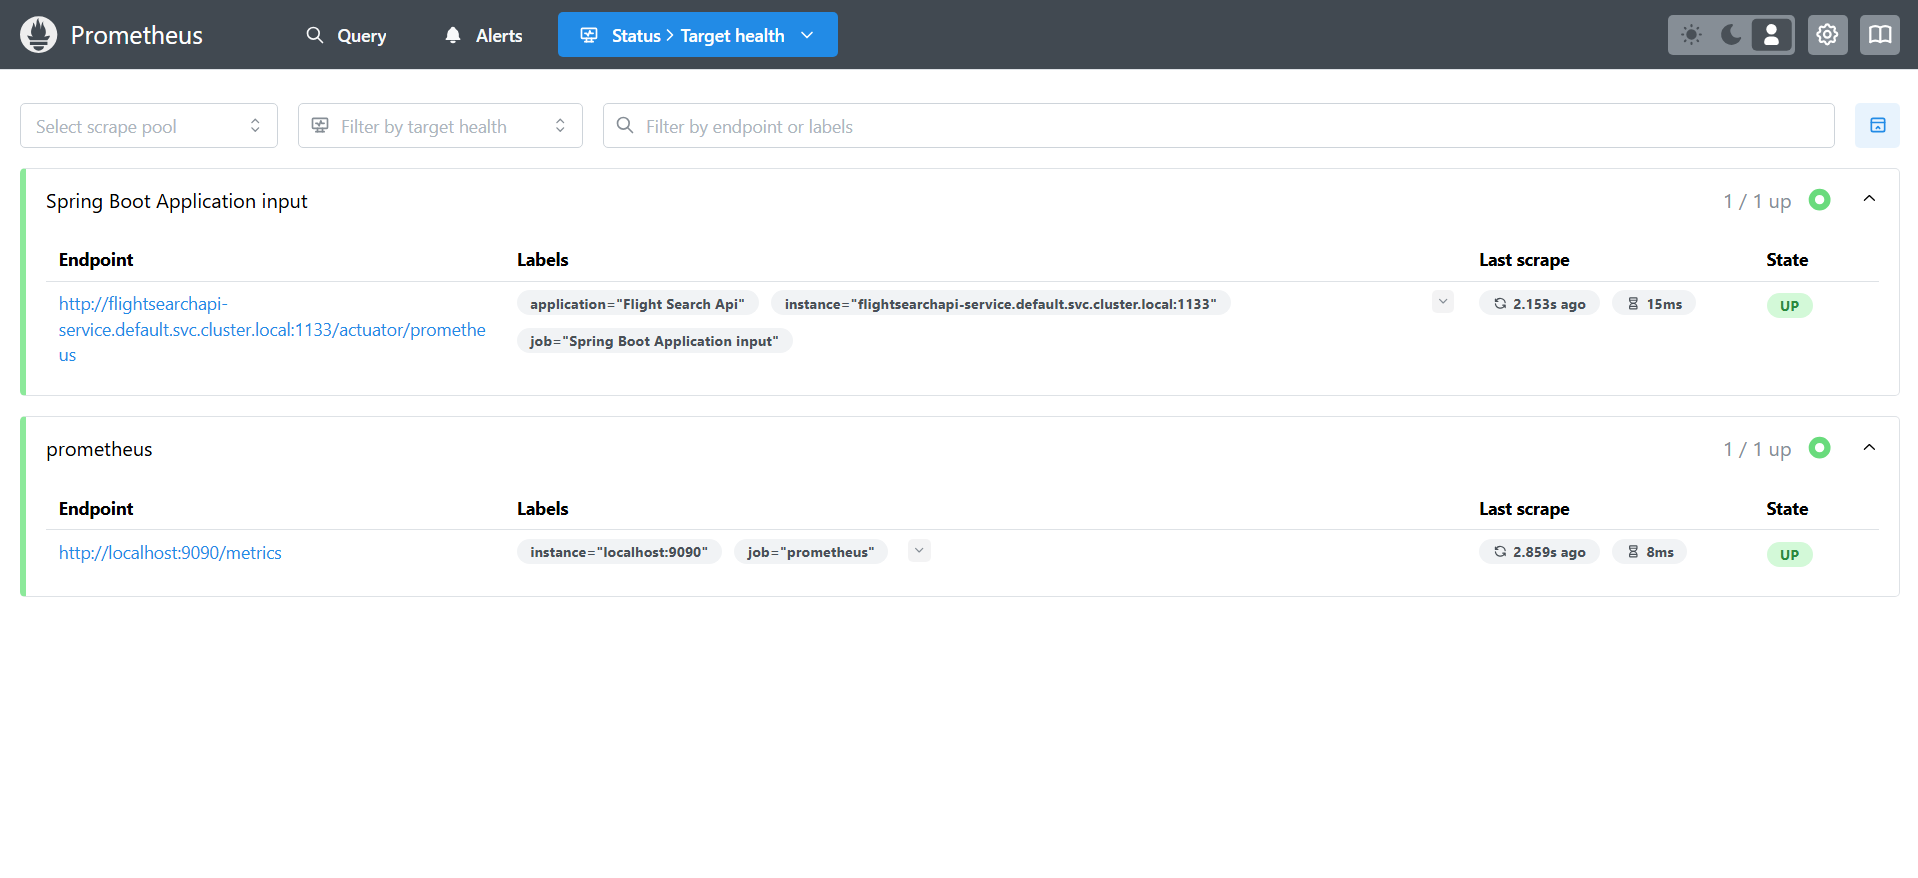The image size is (1918, 878).
Task: Click the 2.153s ago last scrape badge
Action: tap(1539, 304)
